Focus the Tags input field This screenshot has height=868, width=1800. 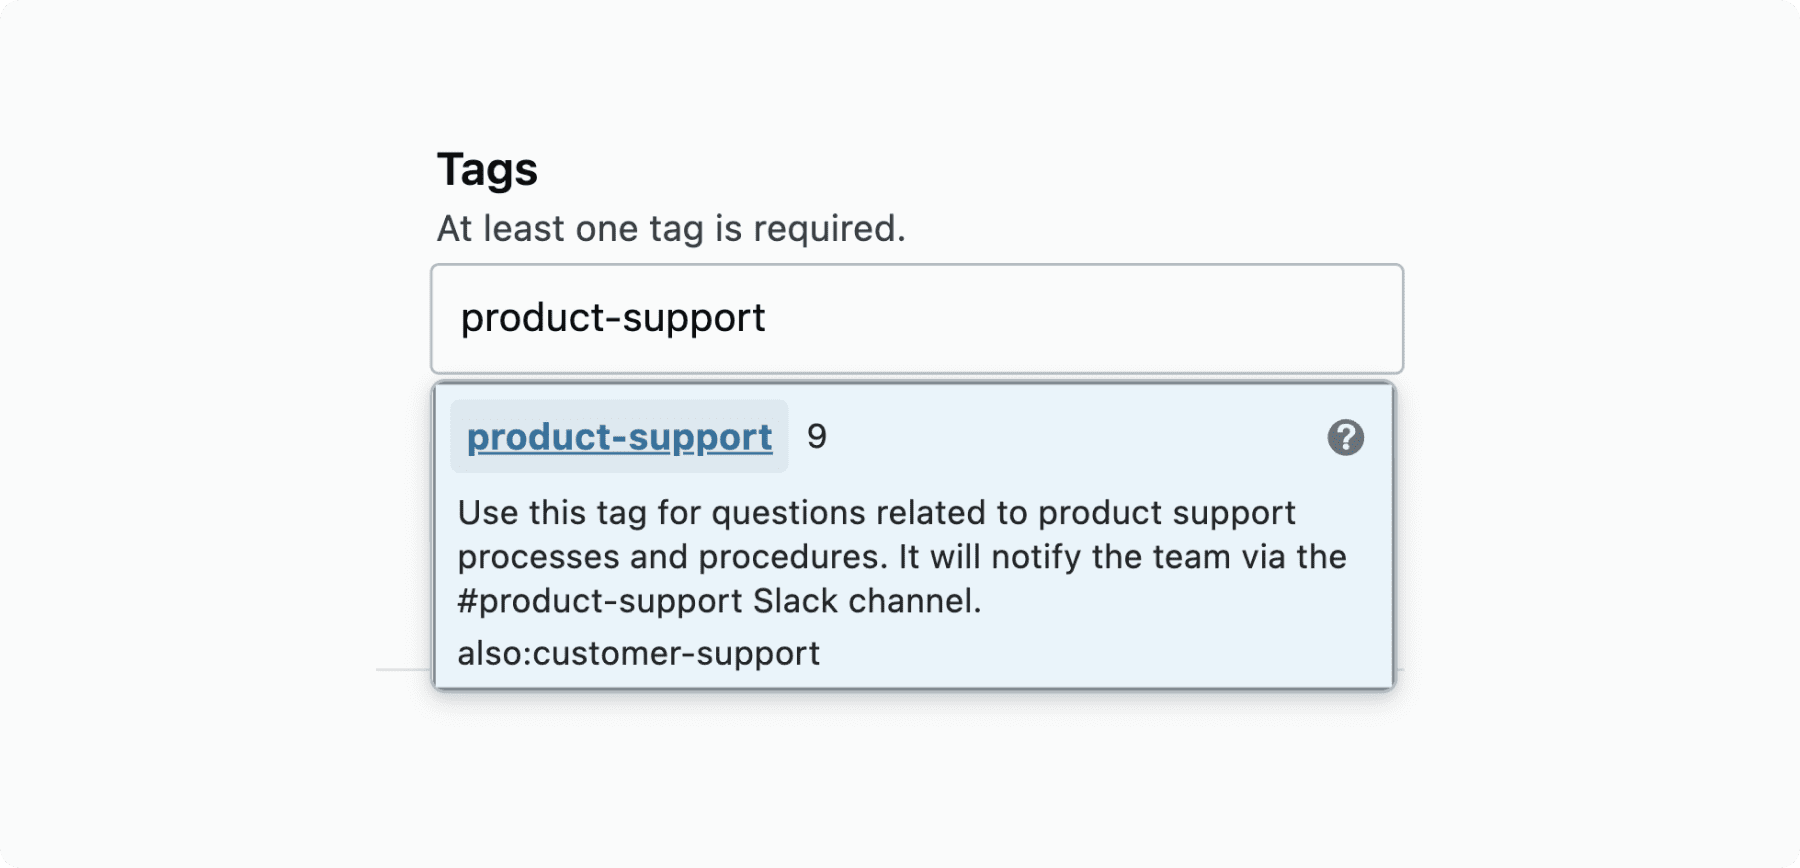pos(917,319)
